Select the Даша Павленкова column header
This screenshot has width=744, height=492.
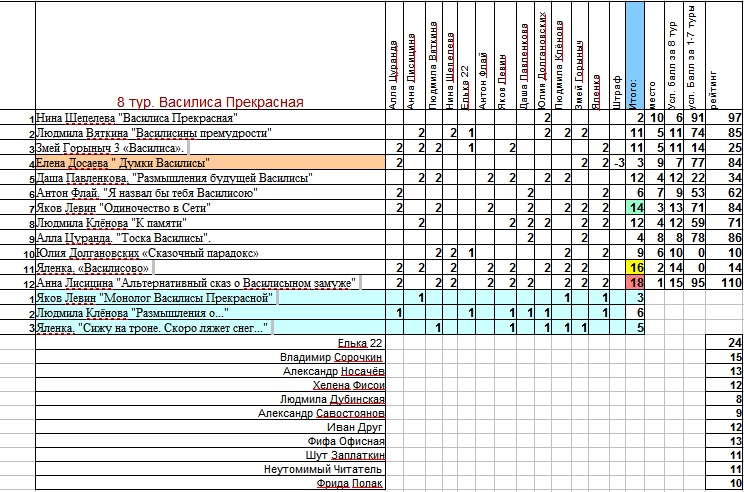click(526, 56)
